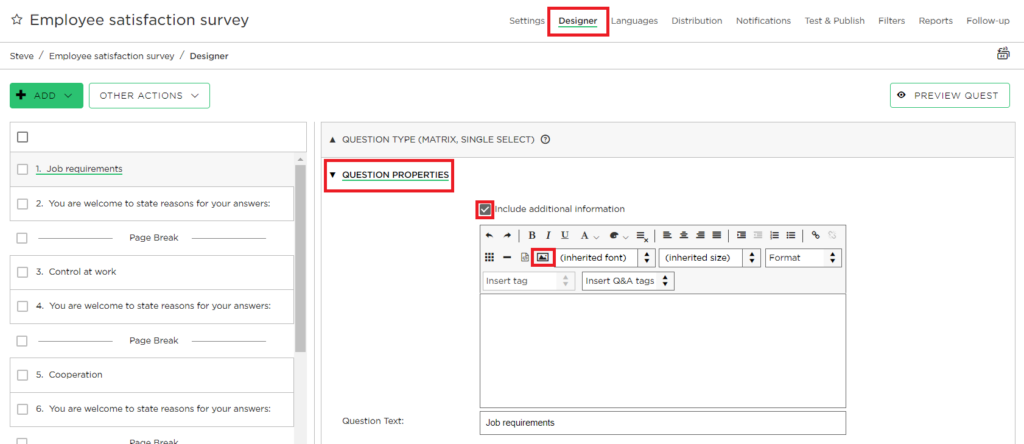Insert a bulleted list
The width and height of the screenshot is (1024, 444).
(x=791, y=235)
